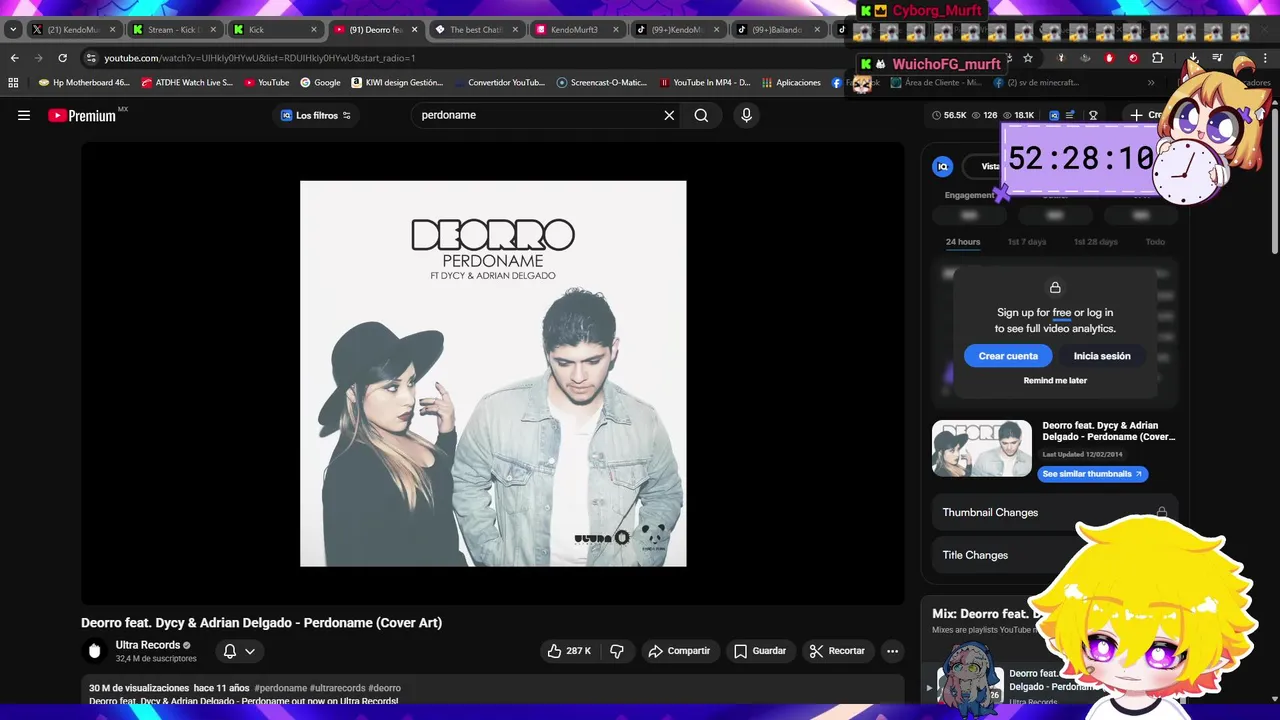The height and width of the screenshot is (720, 1280).
Task: Select the Todo analytics tab
Action: 1155,242
